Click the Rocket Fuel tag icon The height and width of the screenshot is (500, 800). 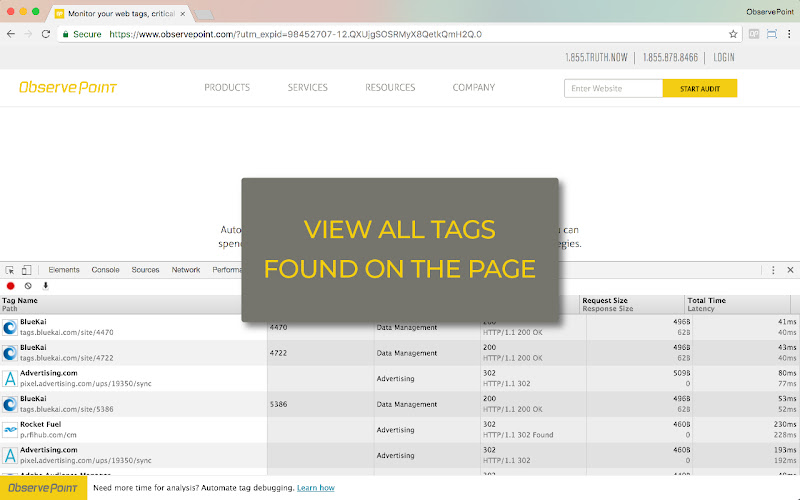(10, 430)
